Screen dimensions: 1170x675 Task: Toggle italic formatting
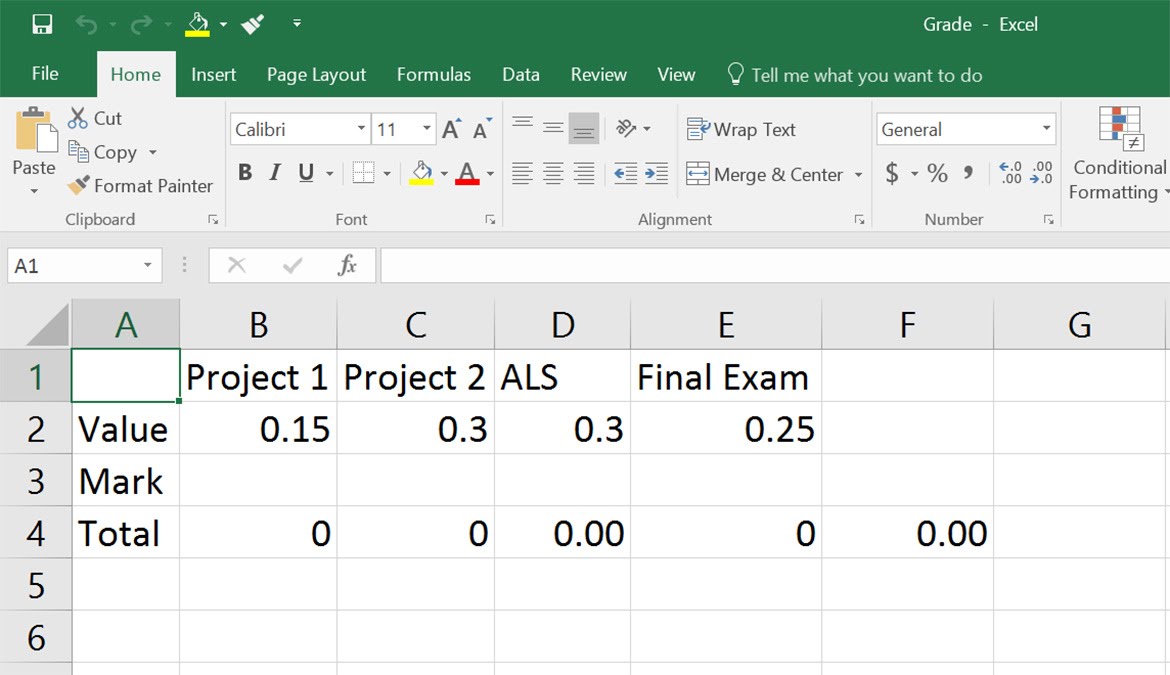point(275,173)
